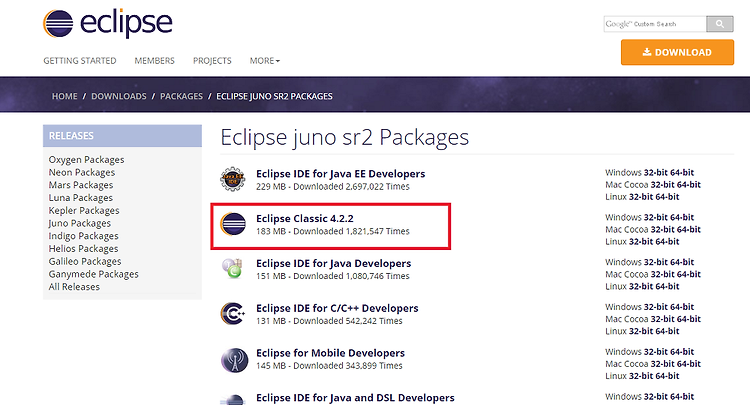Download Mobile Developers Linux 32-bit
This screenshot has width=750, height=405.
pos(641,376)
